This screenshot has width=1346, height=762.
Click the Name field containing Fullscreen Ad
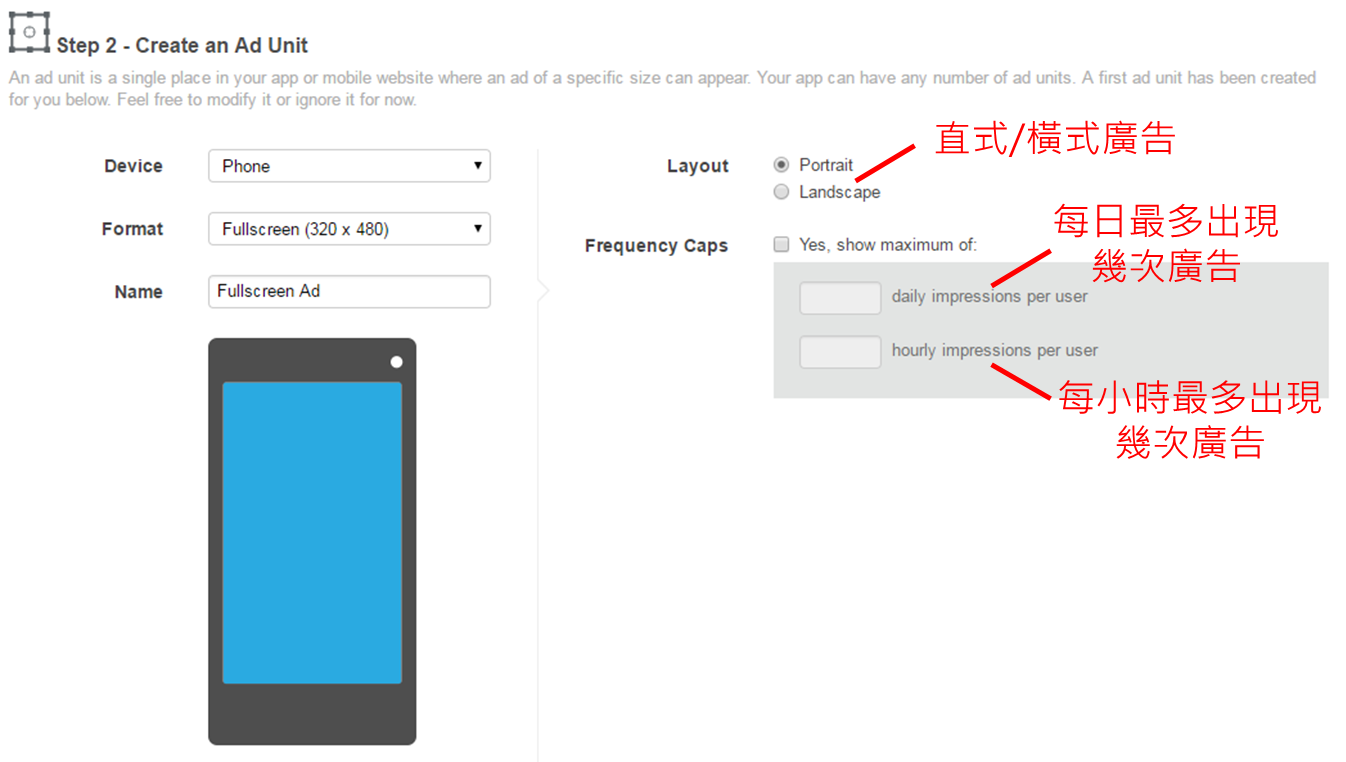(349, 291)
